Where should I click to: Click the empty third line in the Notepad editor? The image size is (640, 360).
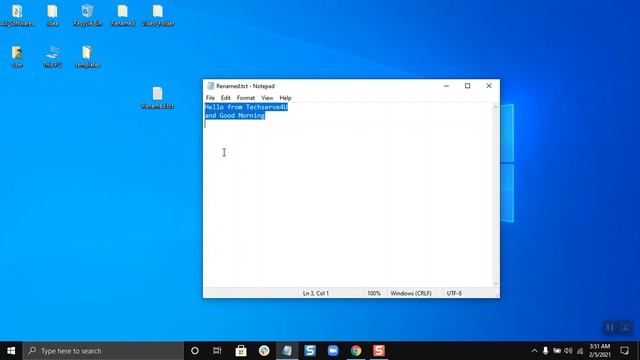click(x=348, y=124)
